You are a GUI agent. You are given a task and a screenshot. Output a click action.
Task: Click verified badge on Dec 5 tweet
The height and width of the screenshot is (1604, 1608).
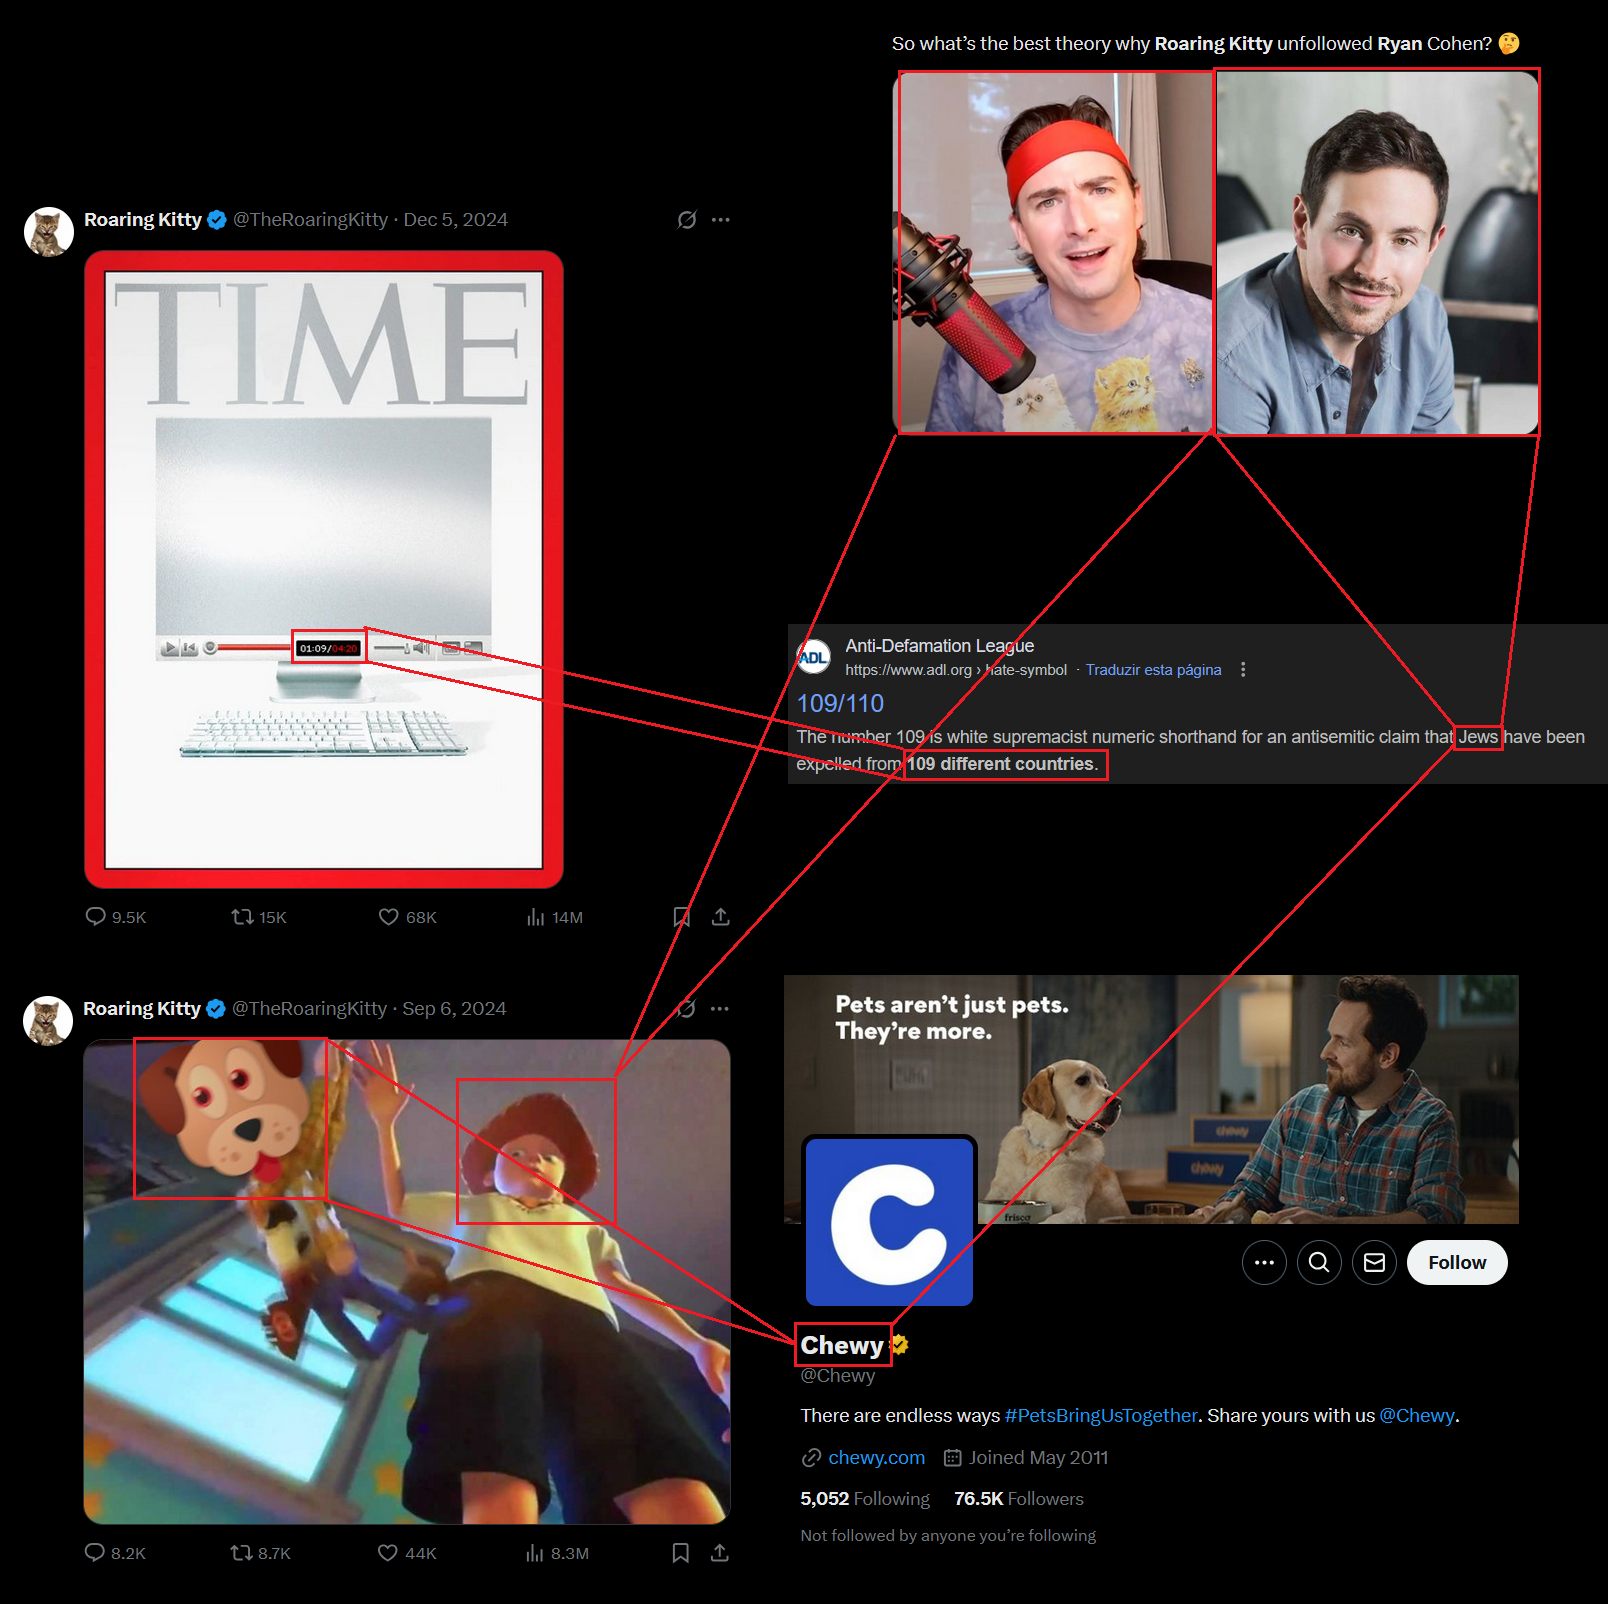click(x=217, y=220)
